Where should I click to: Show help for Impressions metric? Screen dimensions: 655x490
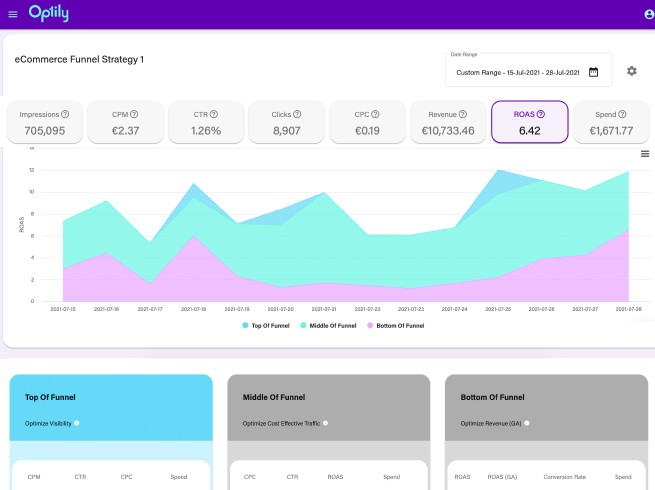pyautogui.click(x=65, y=114)
